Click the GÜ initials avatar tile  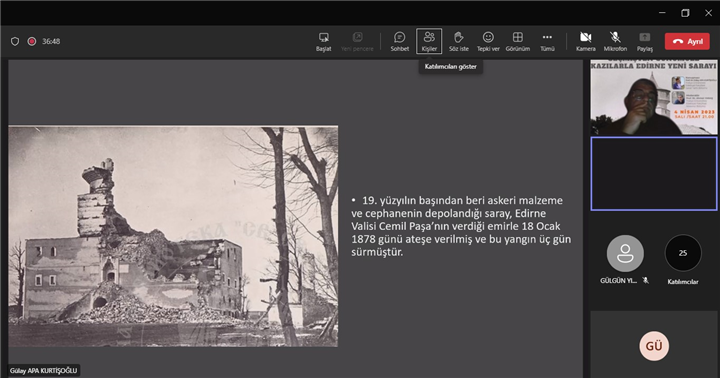pos(654,346)
